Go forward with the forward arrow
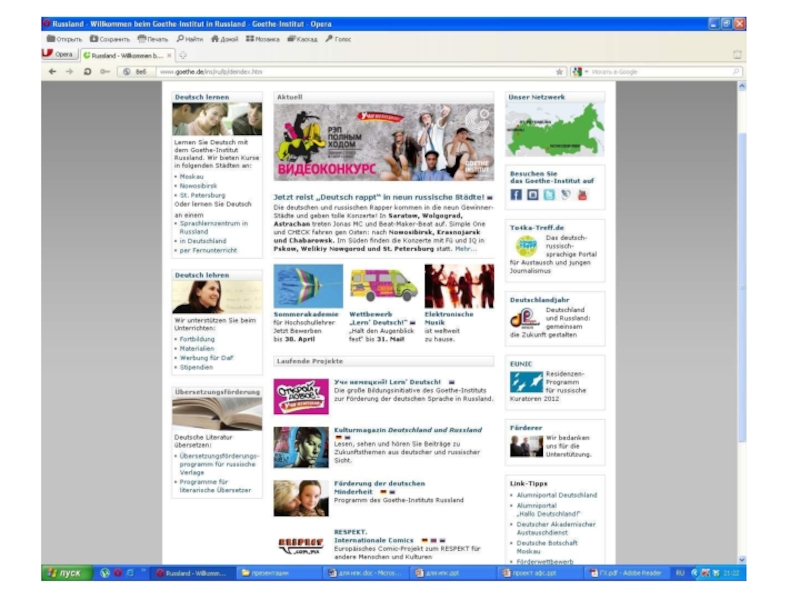Viewport: 800px width, 600px height. click(x=69, y=72)
